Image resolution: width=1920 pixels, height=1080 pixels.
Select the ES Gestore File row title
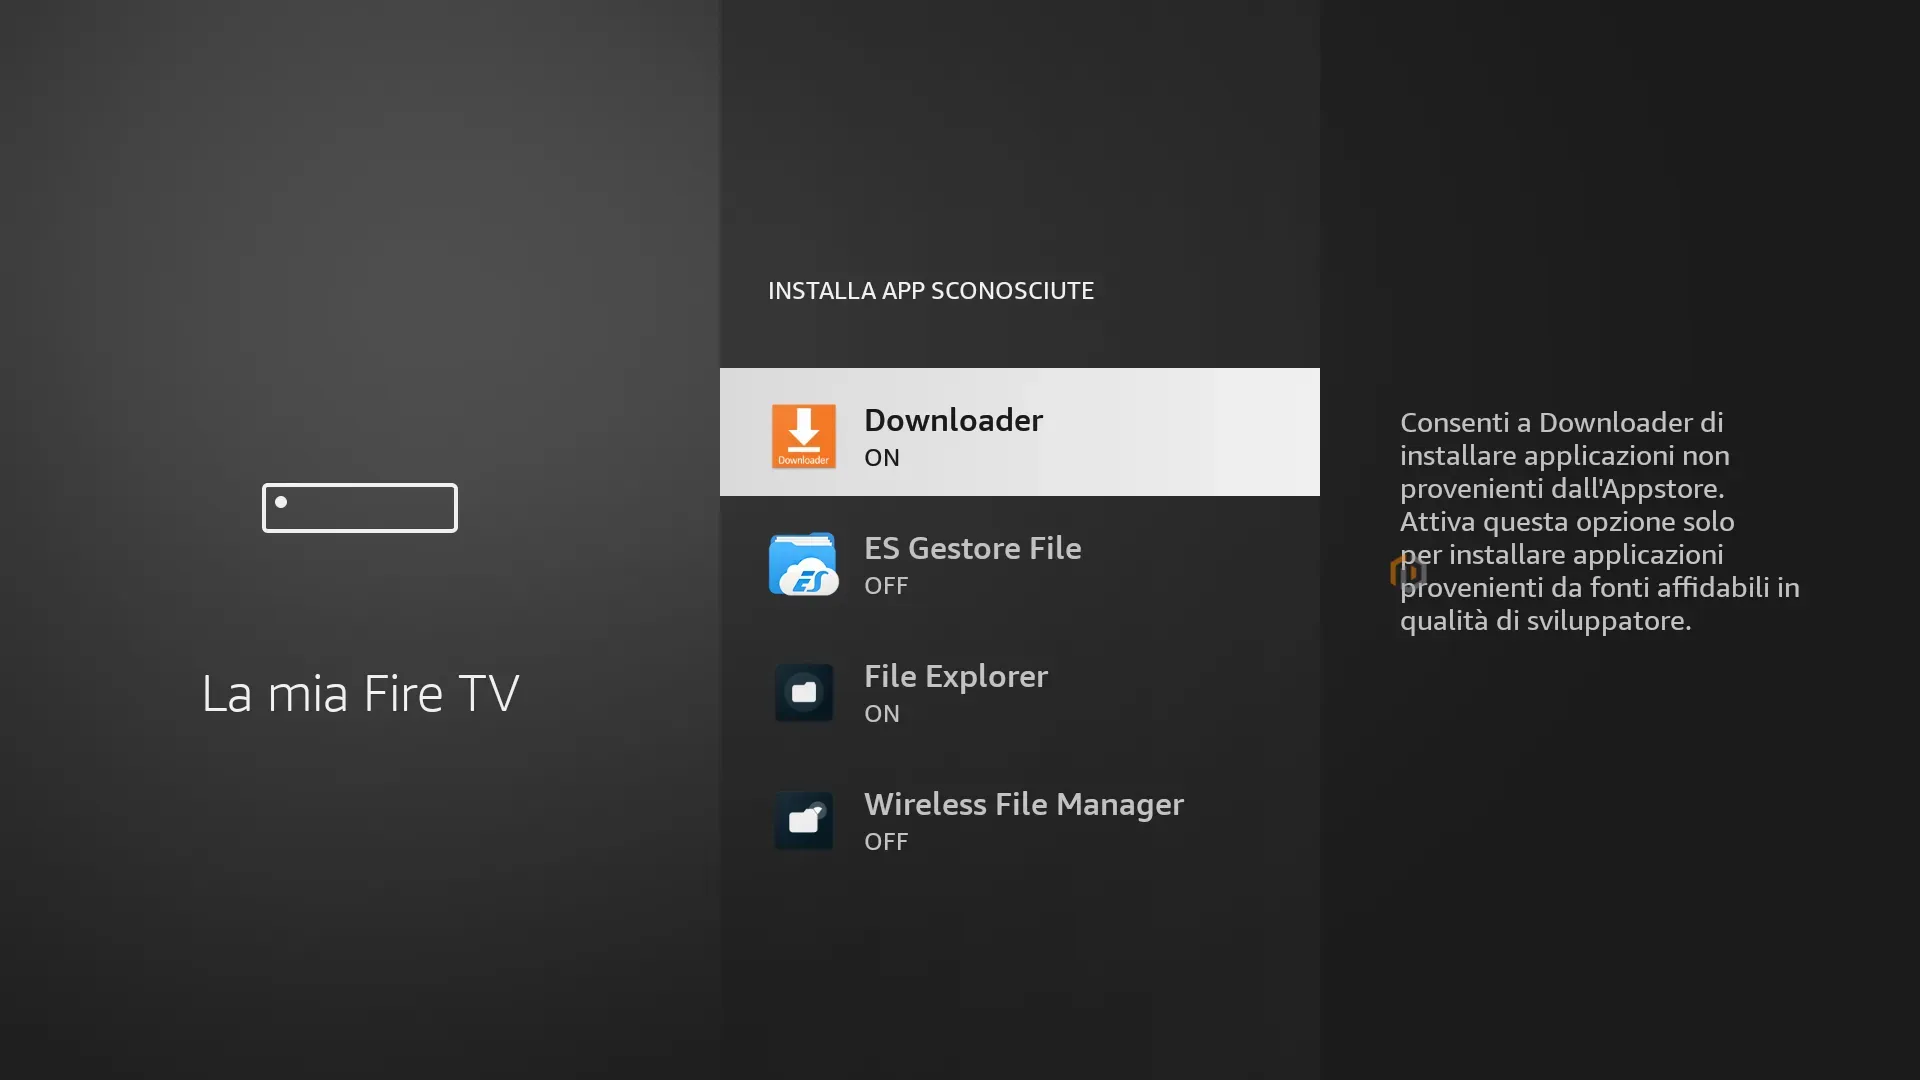click(x=972, y=548)
